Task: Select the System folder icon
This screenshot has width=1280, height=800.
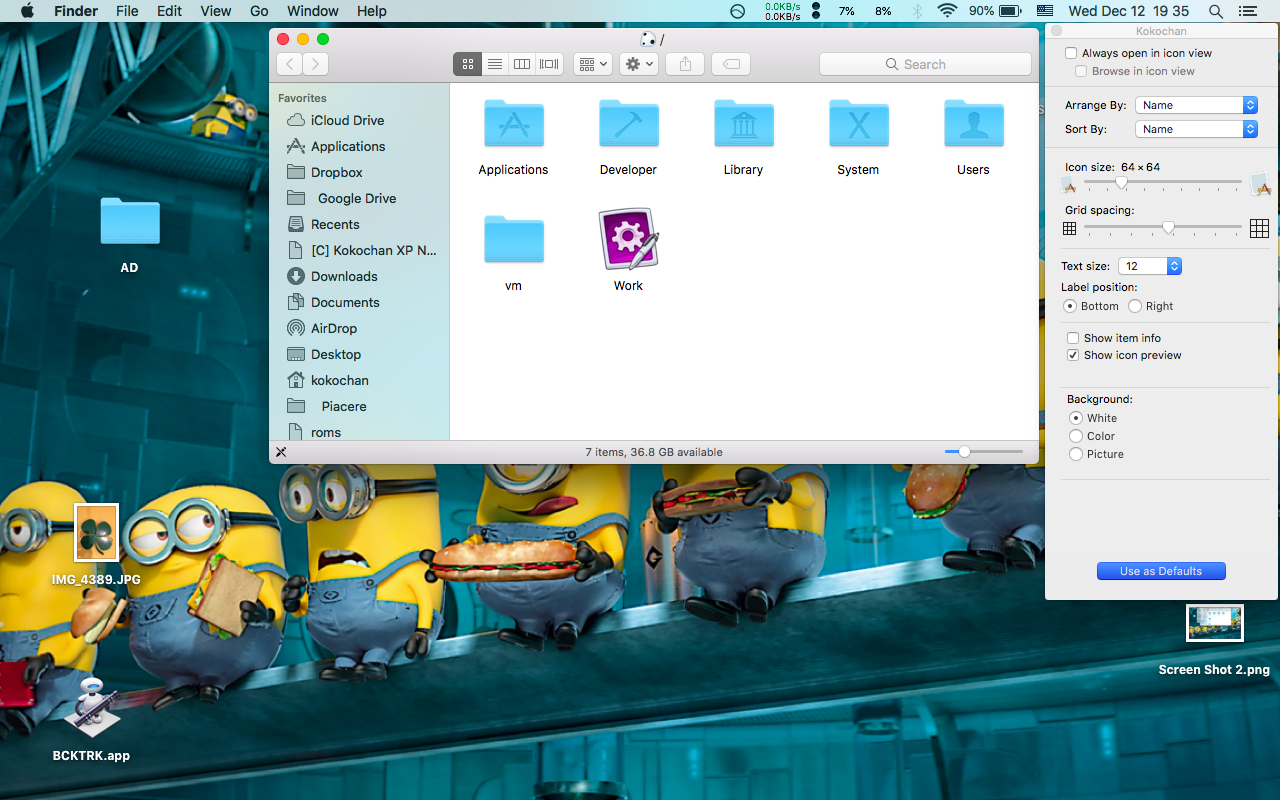Action: tap(858, 123)
